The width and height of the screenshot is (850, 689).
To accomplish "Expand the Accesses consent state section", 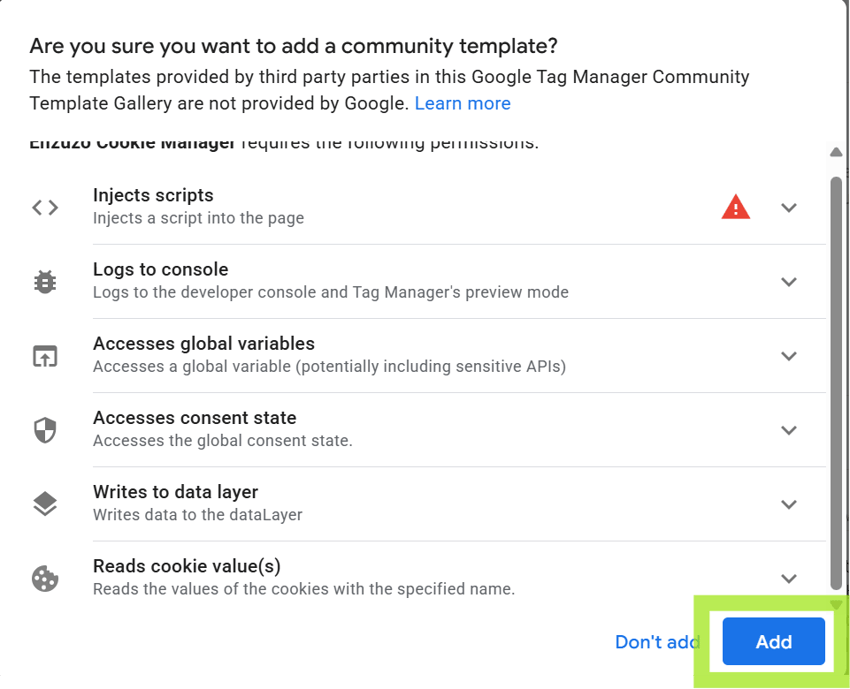I will click(x=789, y=430).
